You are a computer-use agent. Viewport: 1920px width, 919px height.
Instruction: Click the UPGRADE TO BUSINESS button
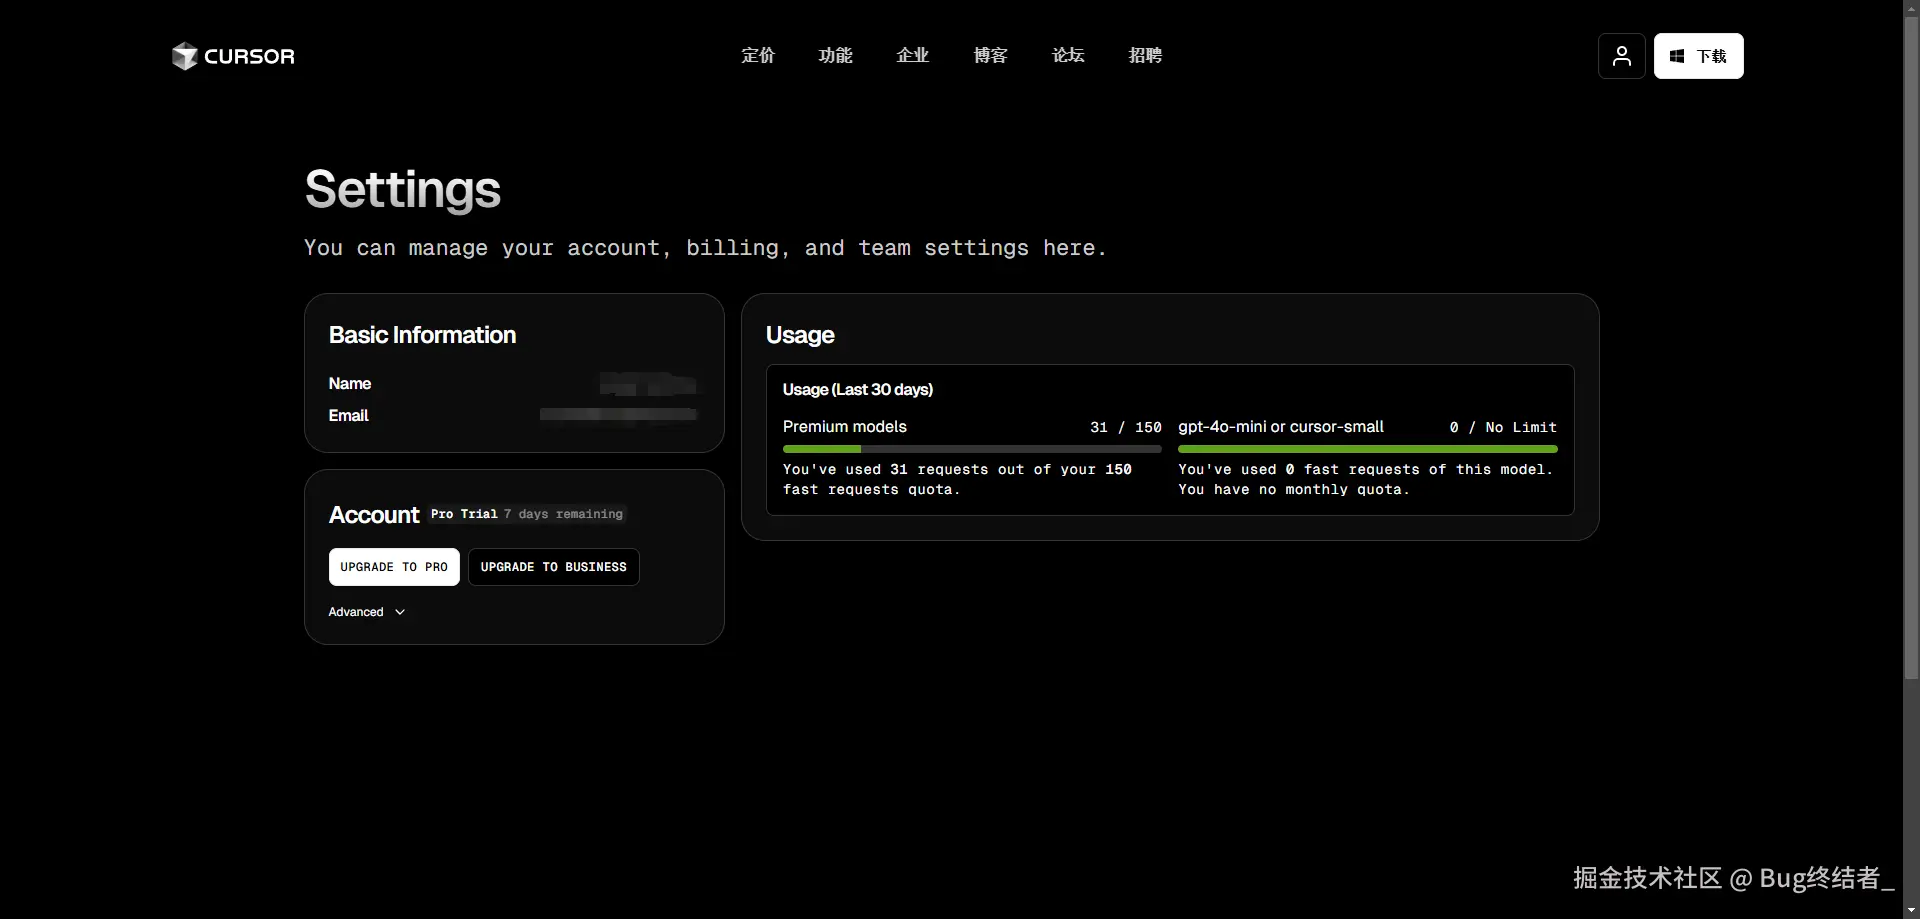tap(553, 567)
